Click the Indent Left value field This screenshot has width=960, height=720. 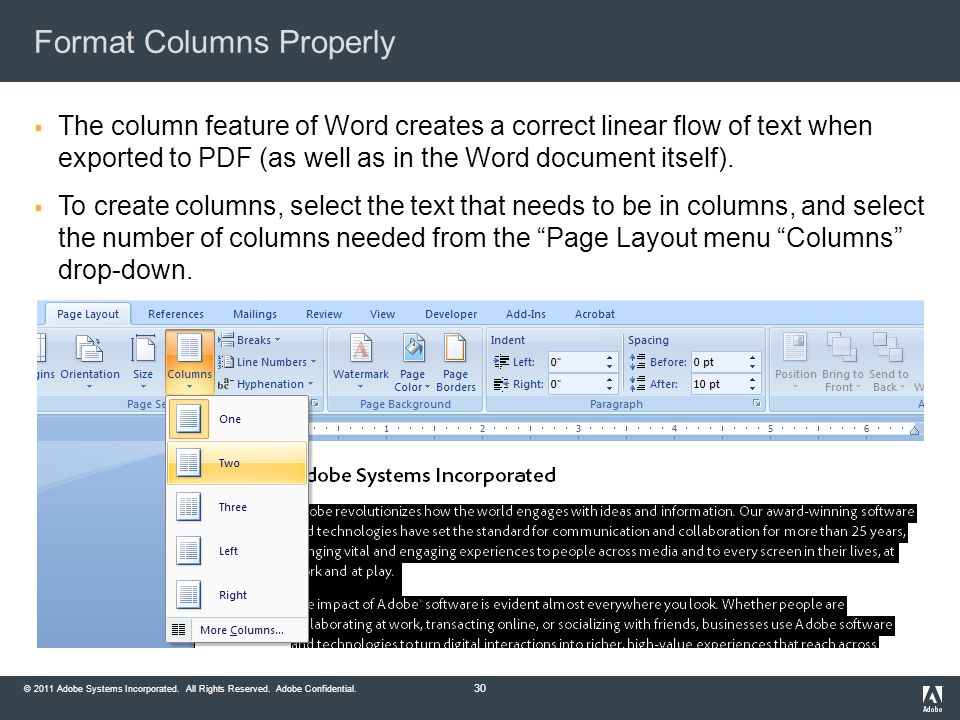(576, 362)
